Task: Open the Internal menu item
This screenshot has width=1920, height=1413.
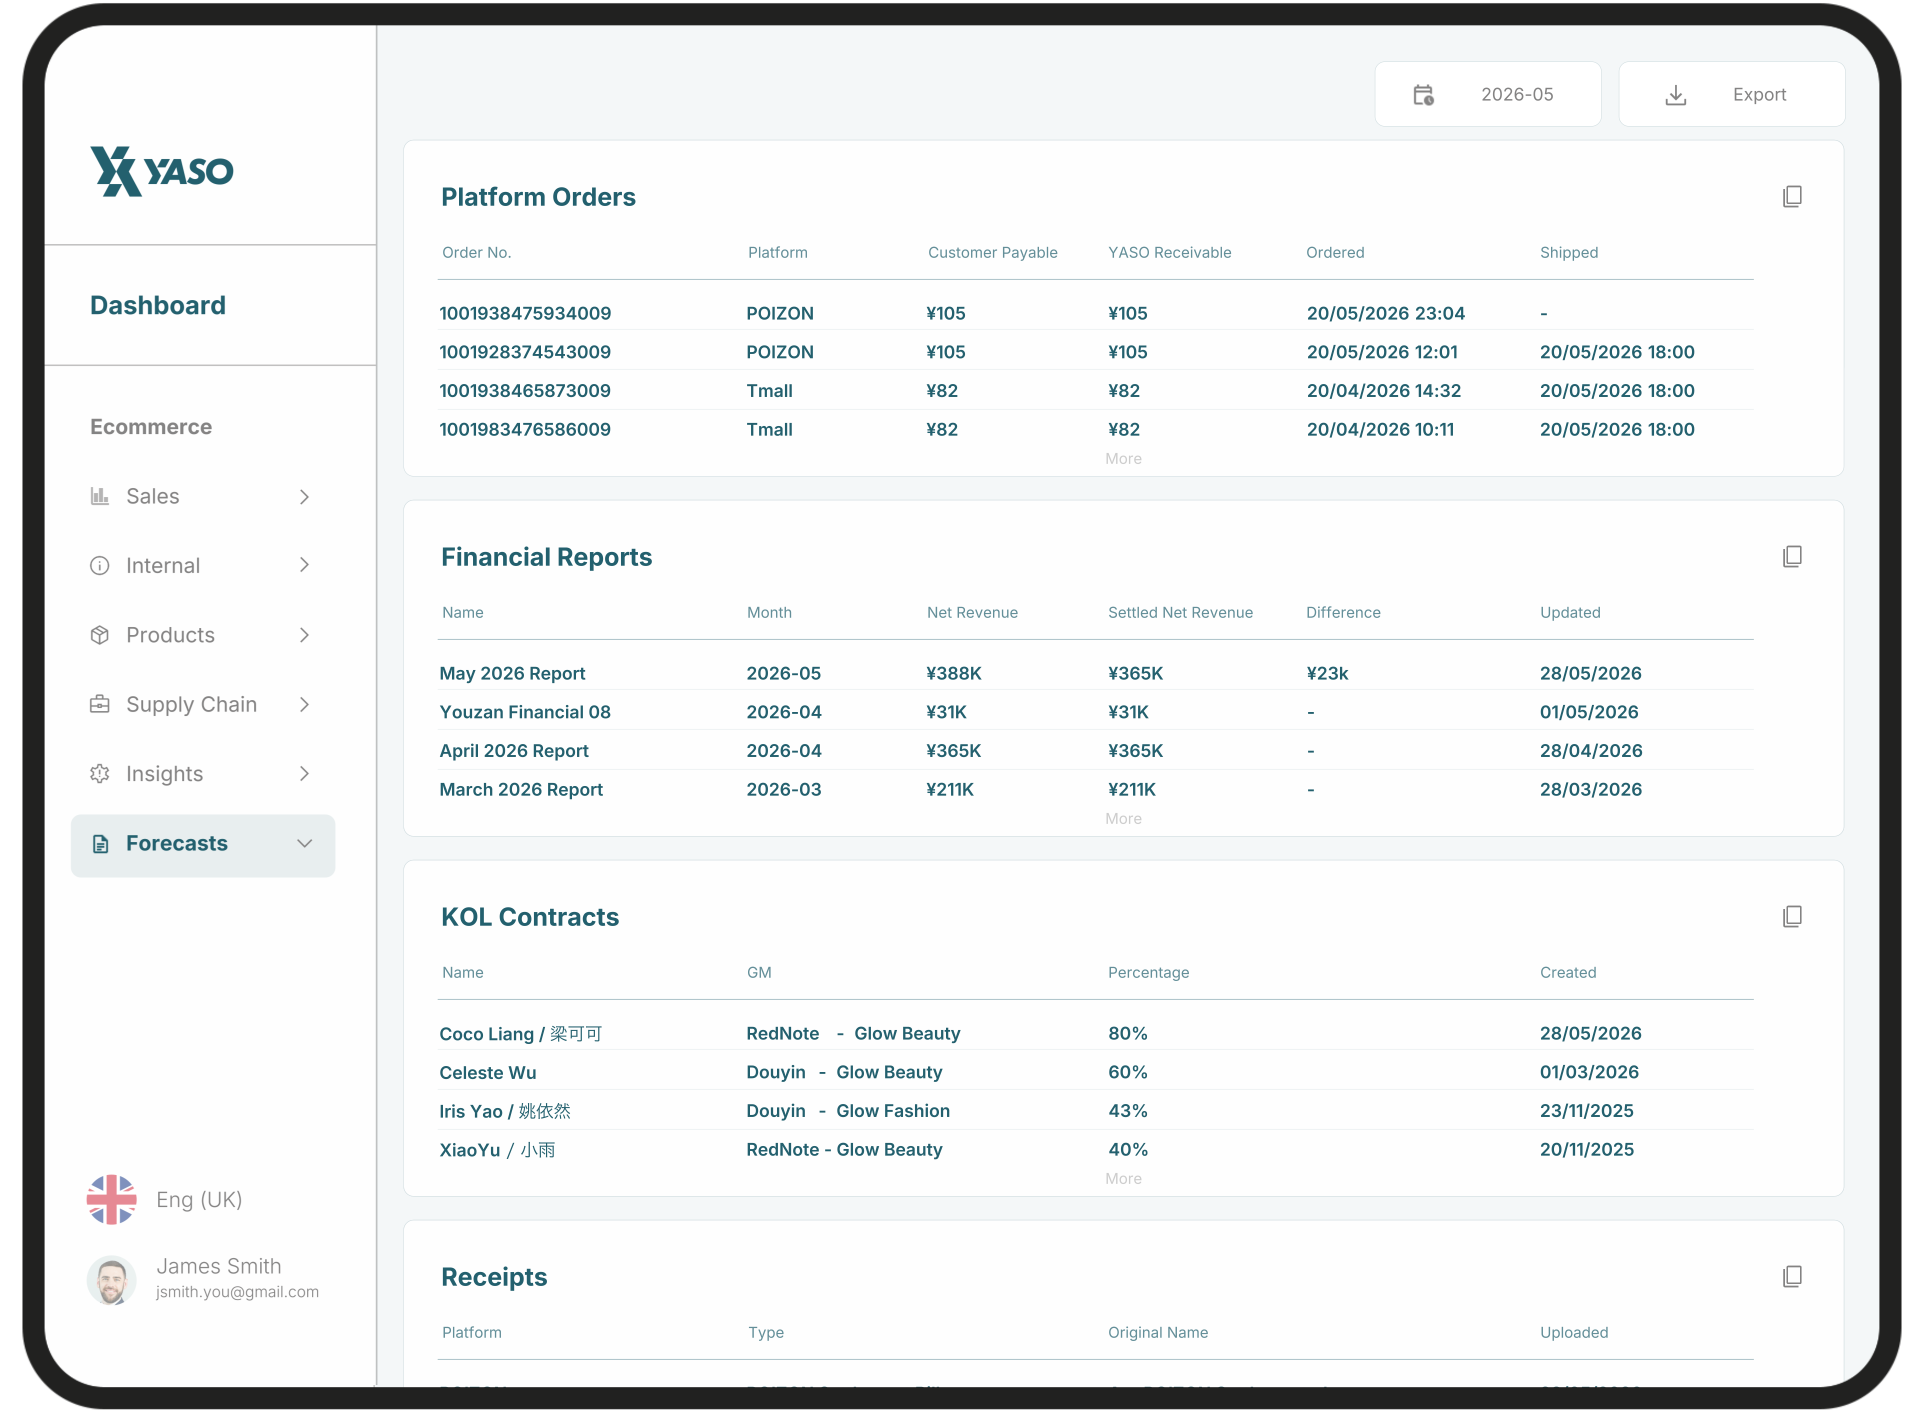Action: click(203, 566)
